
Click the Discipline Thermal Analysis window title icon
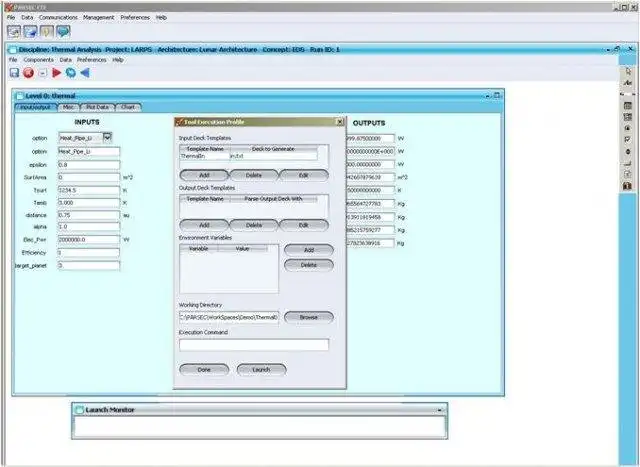(x=13, y=50)
